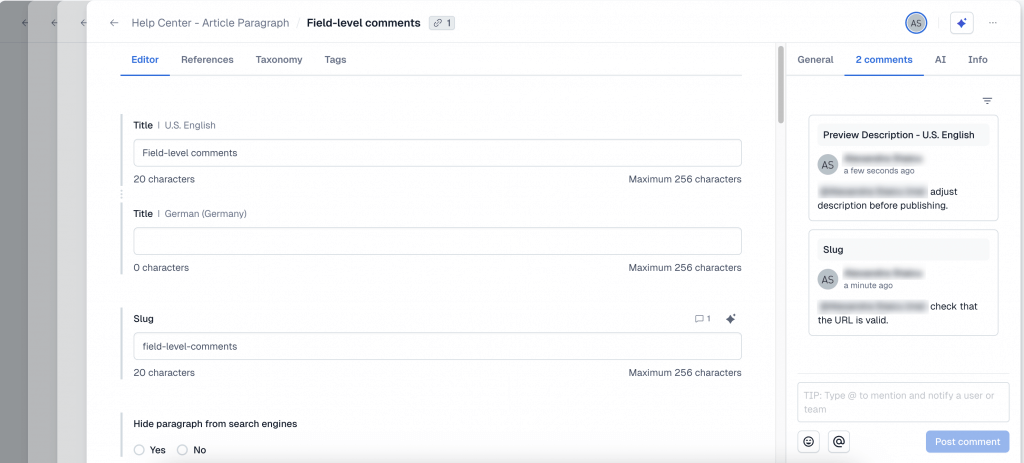
Task: Go to Help Center - Article Paragraph breadcrumb
Action: 210,23
